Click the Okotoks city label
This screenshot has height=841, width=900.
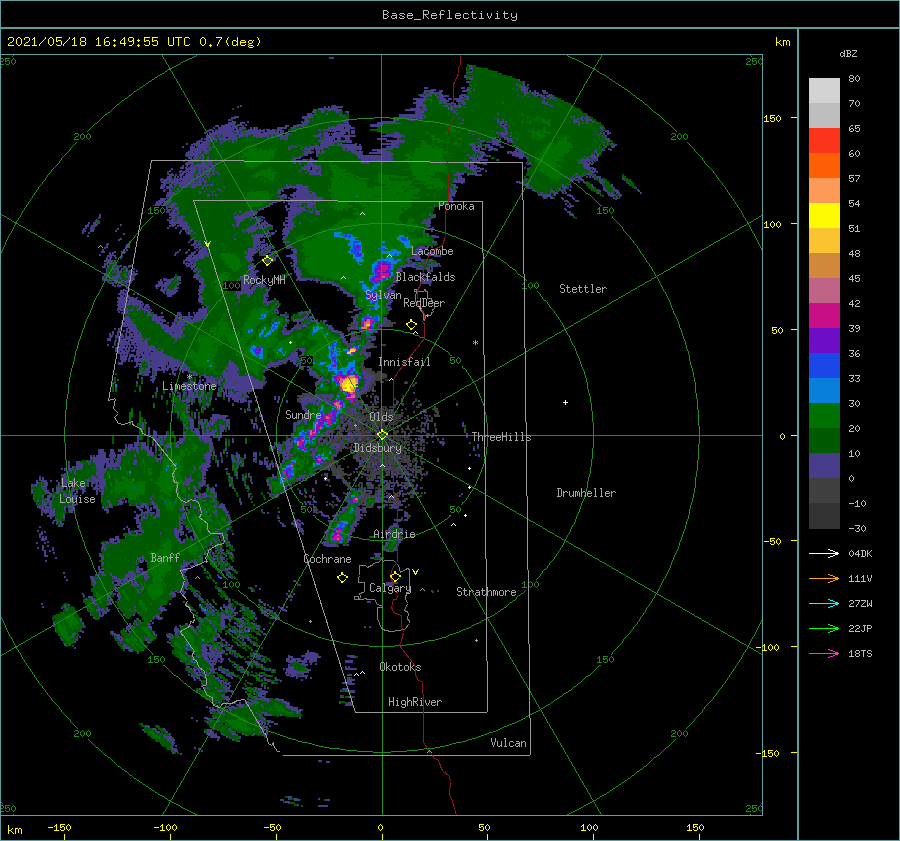tap(400, 667)
